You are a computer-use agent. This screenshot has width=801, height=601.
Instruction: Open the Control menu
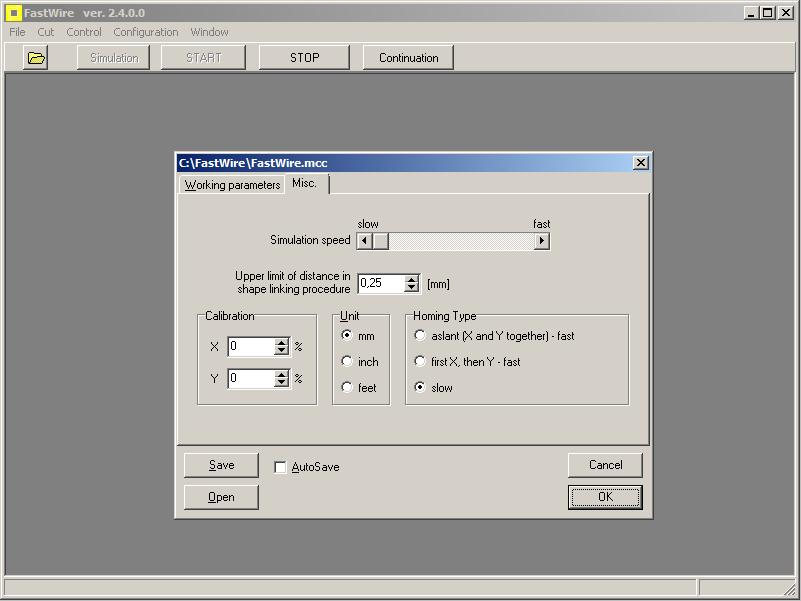pos(84,32)
